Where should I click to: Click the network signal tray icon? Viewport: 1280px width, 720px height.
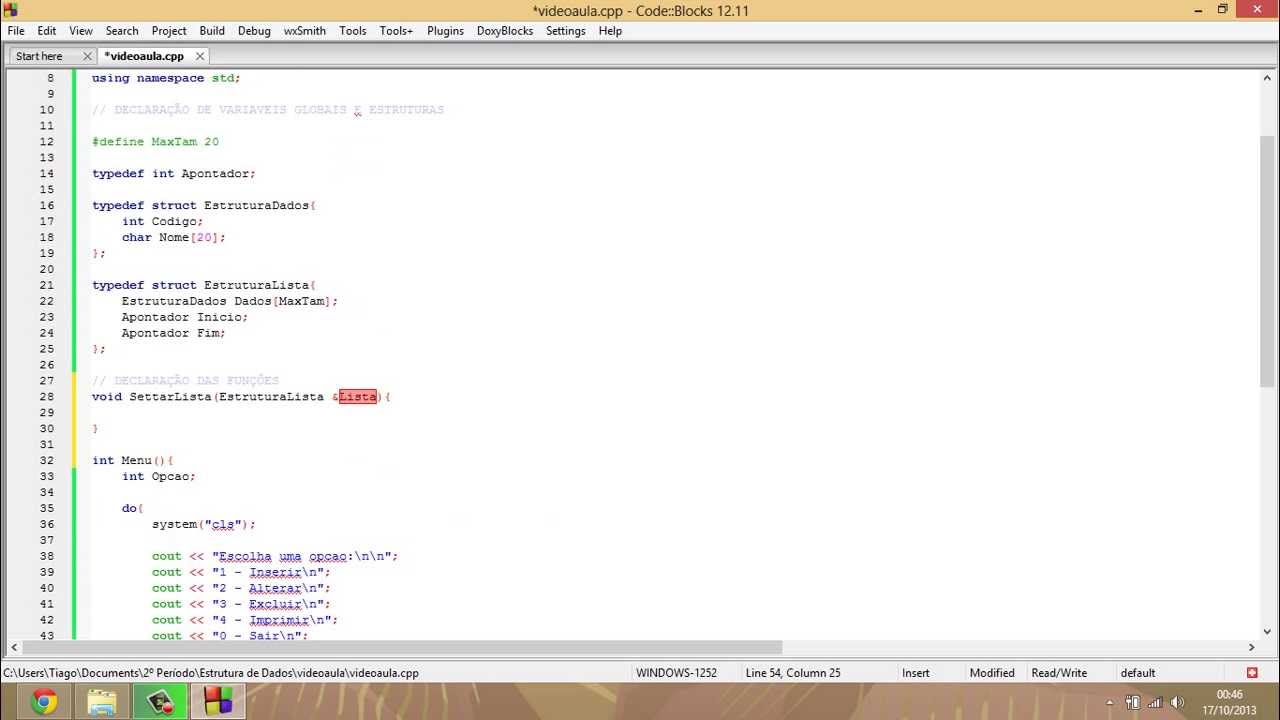1155,703
